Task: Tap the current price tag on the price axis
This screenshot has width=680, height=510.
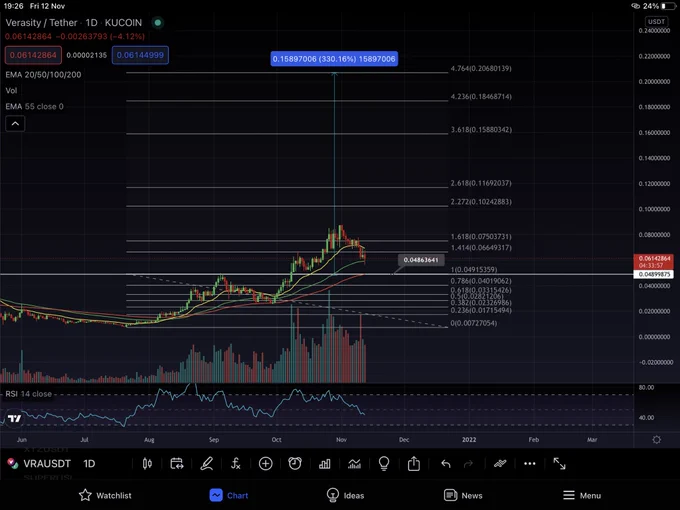Action: pyautogui.click(x=654, y=262)
